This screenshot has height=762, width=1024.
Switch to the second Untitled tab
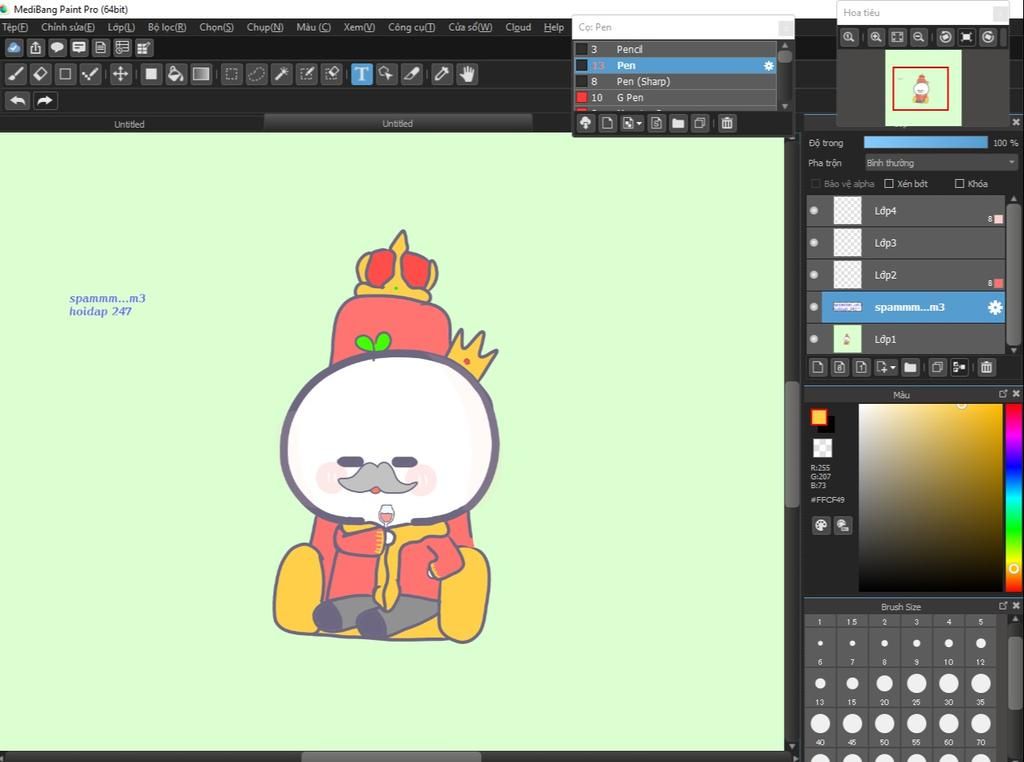coord(397,123)
